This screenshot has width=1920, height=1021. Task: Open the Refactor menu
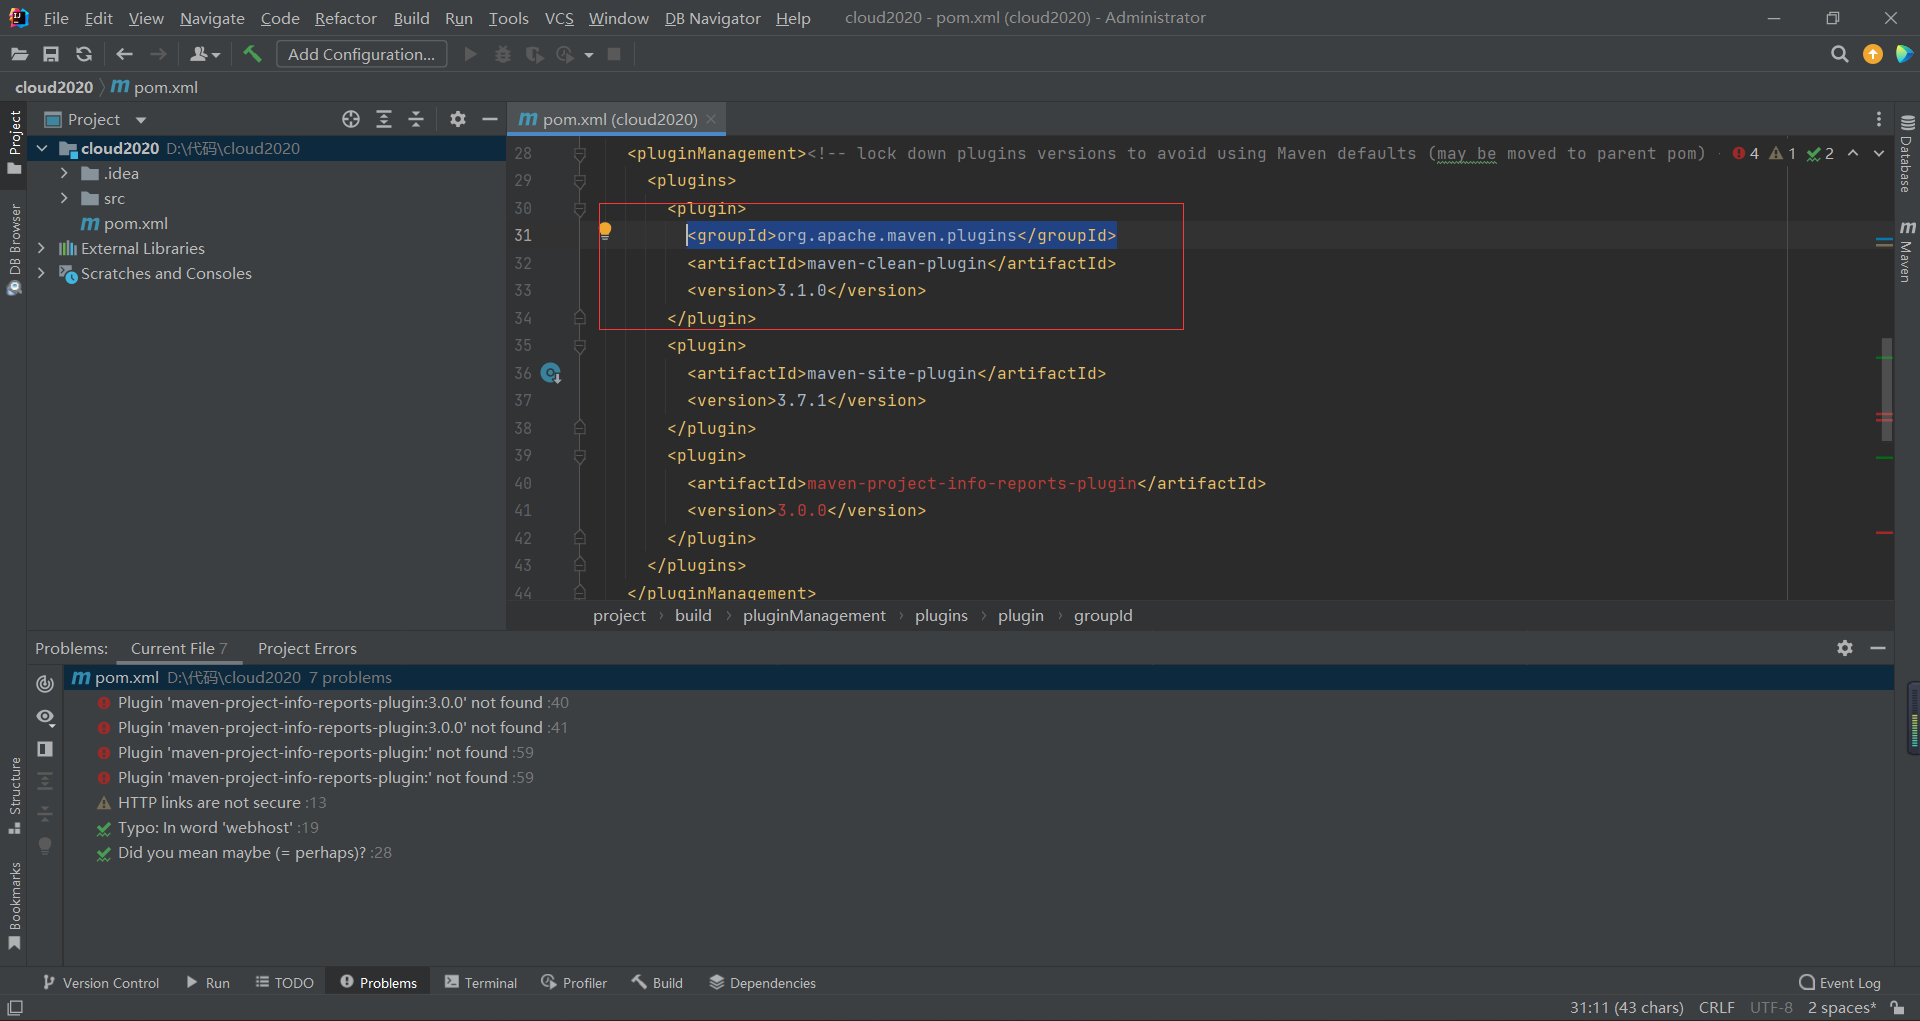pyautogui.click(x=345, y=18)
